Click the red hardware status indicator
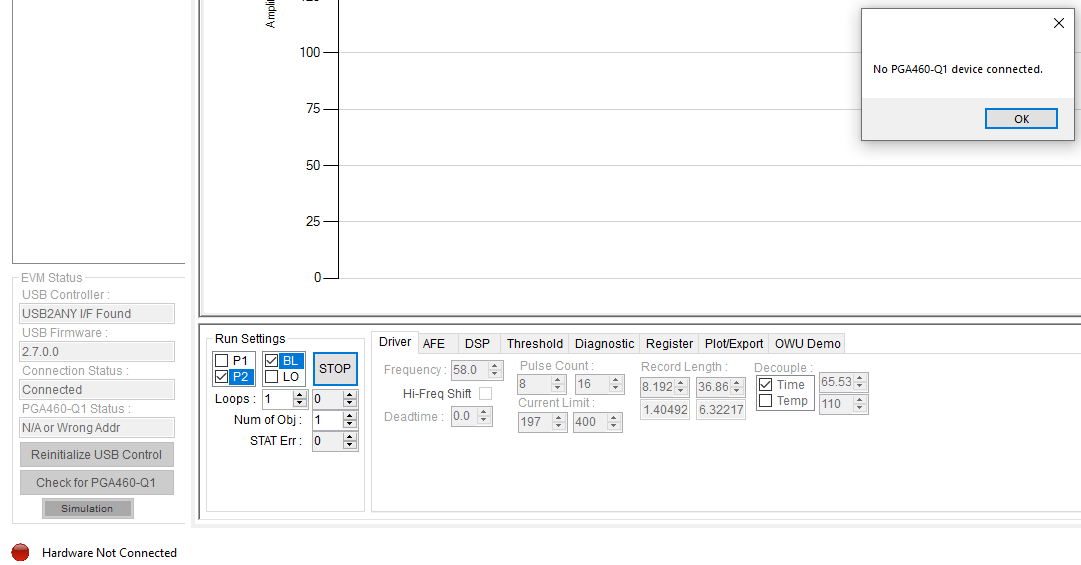Image resolution: width=1081 pixels, height=565 pixels. 21,552
